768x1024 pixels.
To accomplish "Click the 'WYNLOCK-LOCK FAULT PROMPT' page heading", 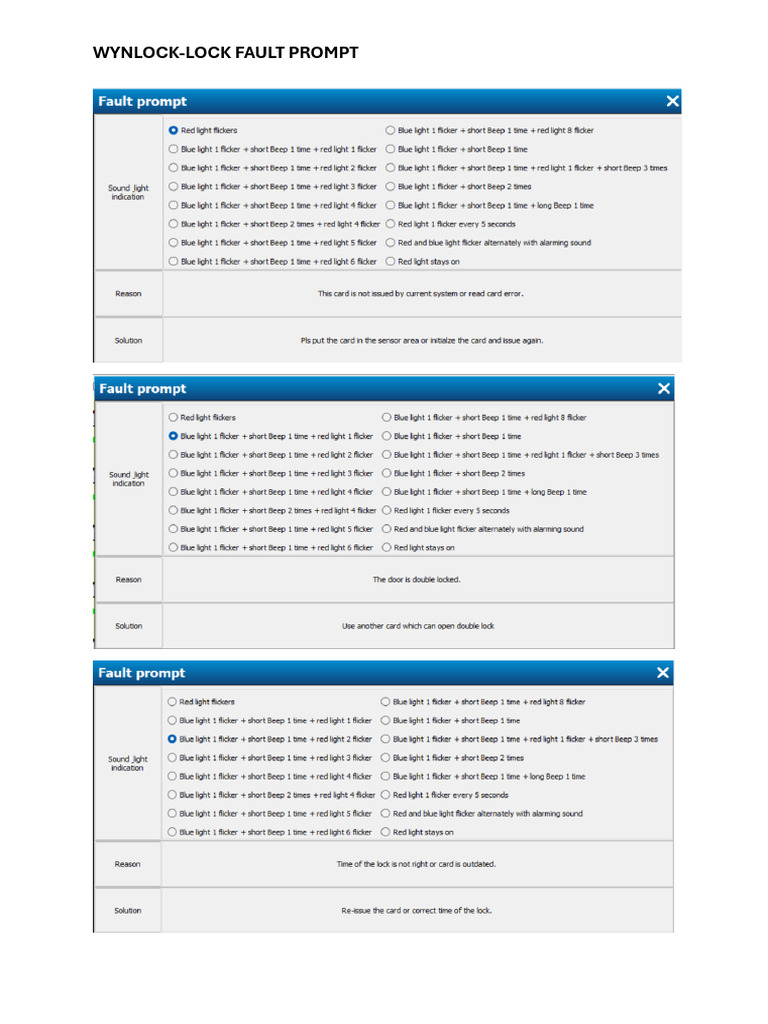I will pos(225,52).
